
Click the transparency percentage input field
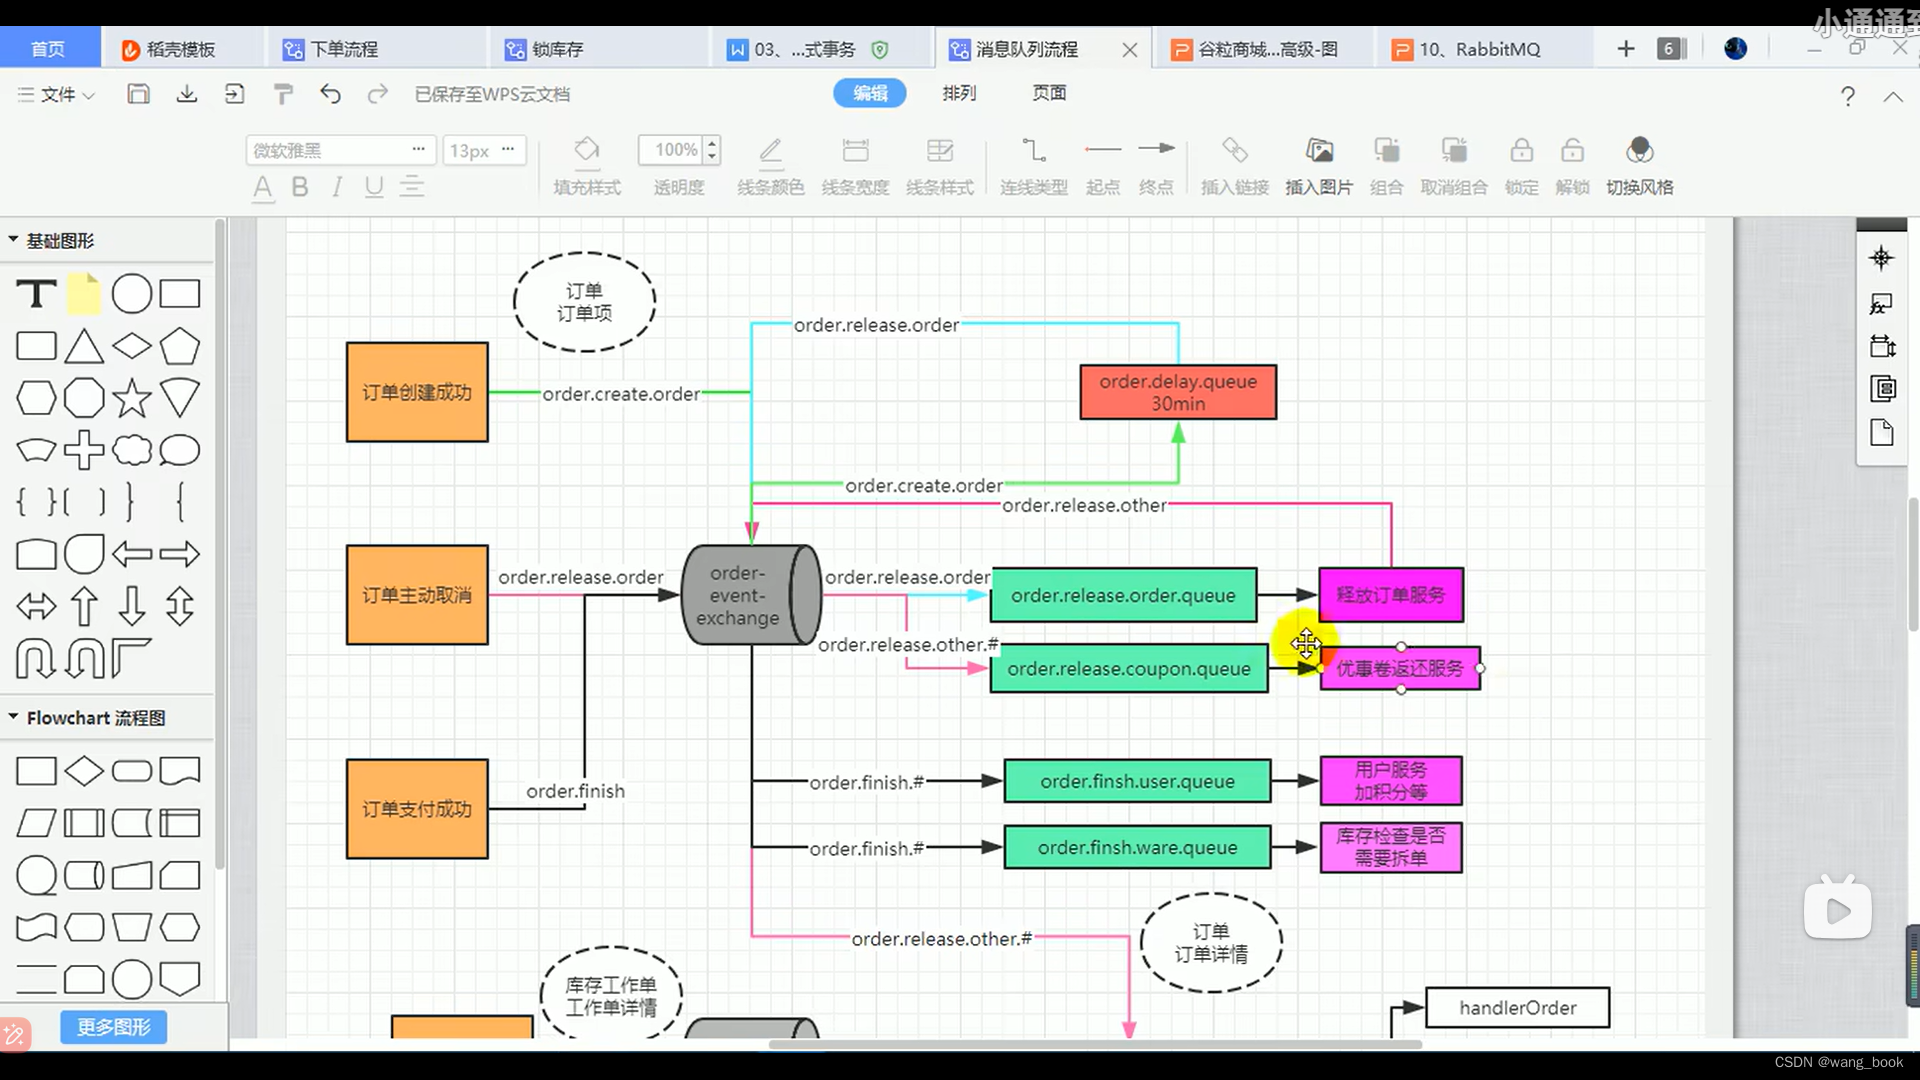pos(672,150)
